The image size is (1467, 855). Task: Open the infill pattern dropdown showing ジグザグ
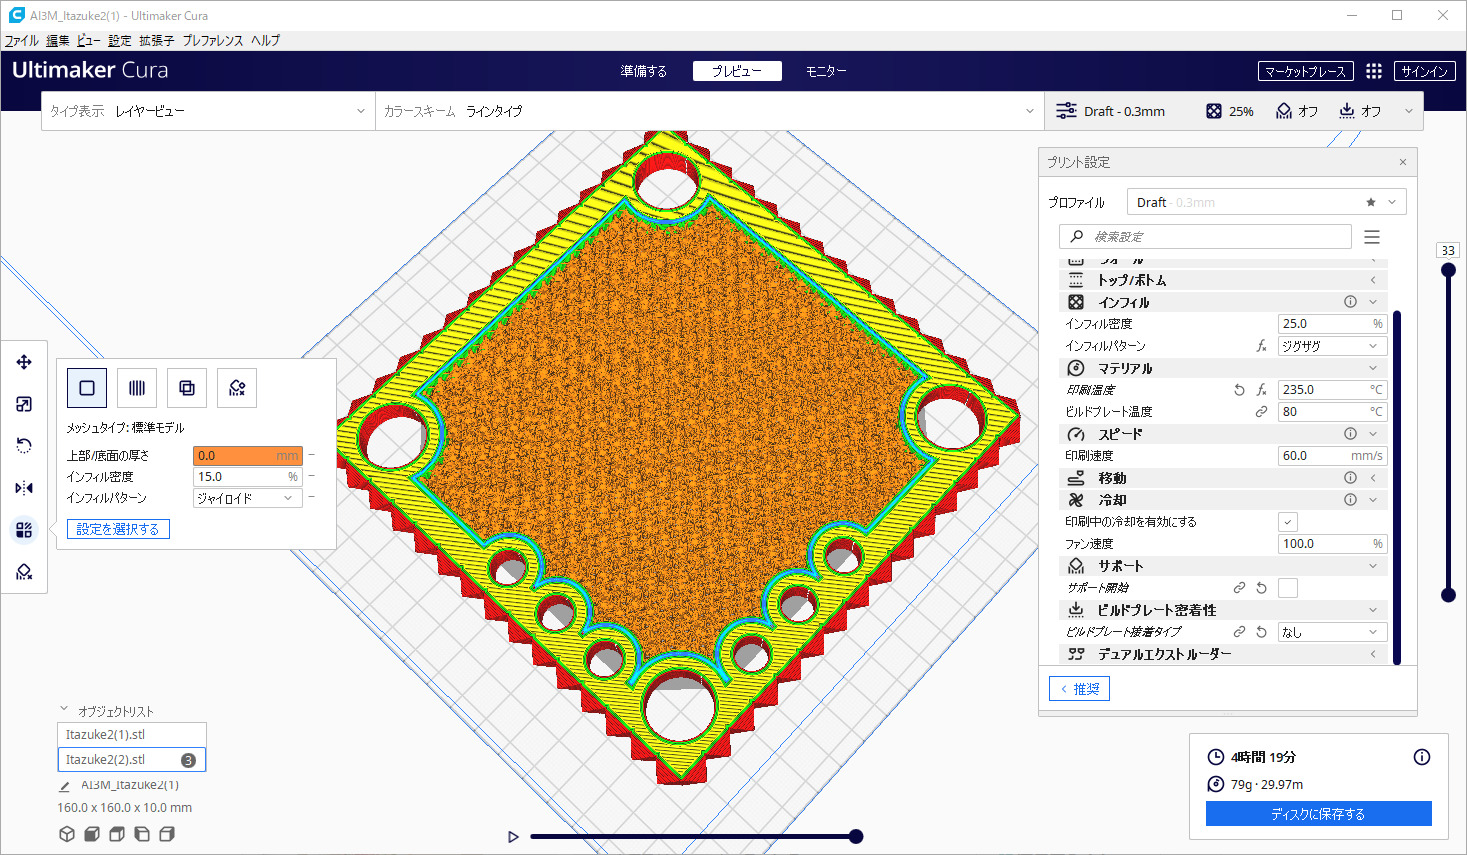coord(1332,346)
